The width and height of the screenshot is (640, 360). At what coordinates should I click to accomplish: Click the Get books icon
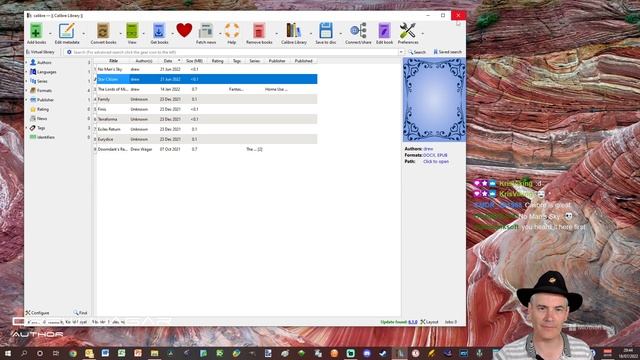click(159, 31)
